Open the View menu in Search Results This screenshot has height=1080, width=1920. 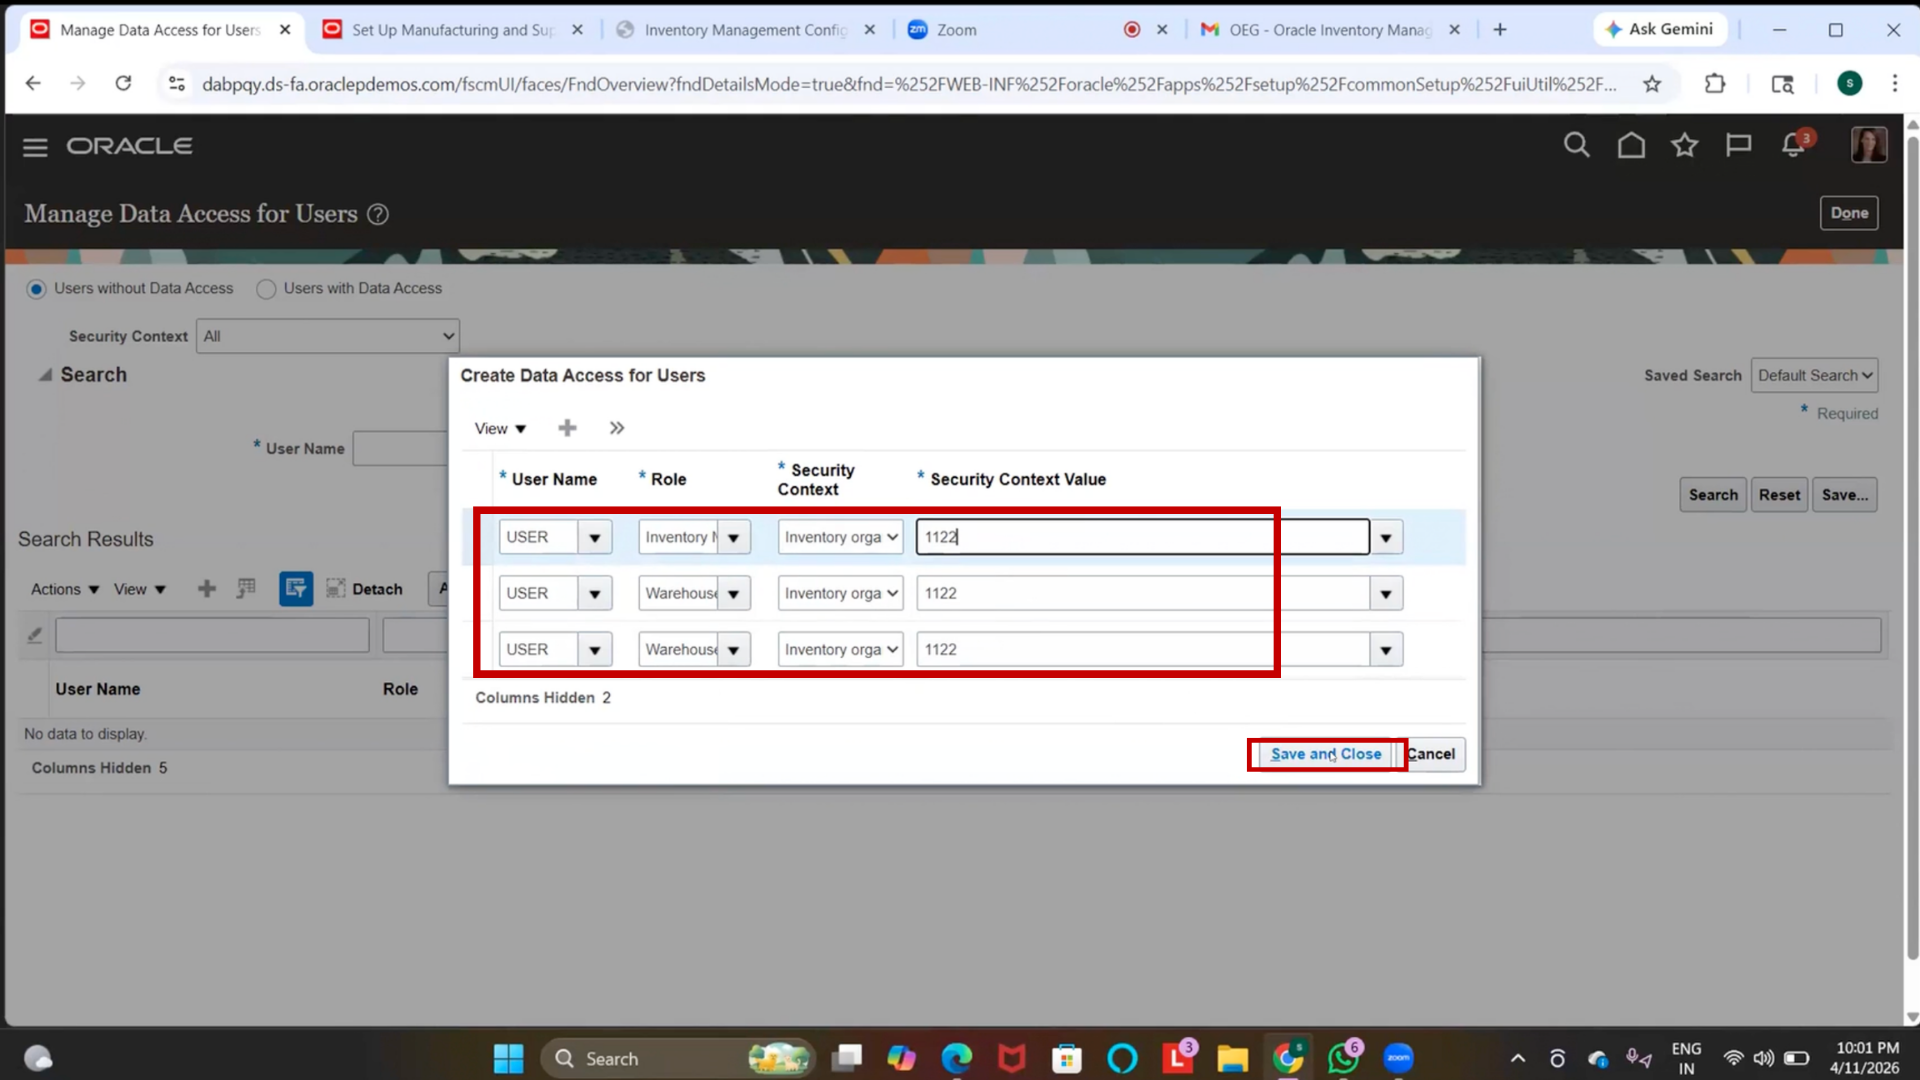coord(139,589)
